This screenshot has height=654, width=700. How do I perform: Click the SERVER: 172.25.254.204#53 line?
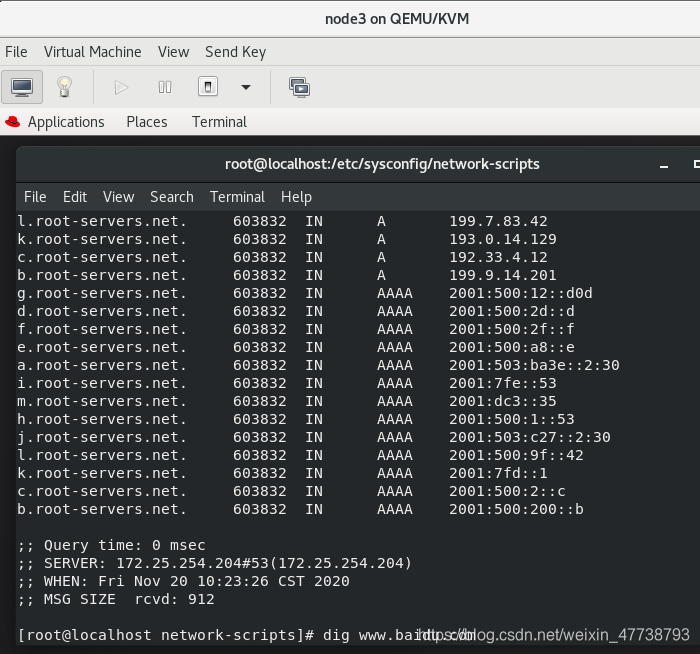[x=214, y=563]
